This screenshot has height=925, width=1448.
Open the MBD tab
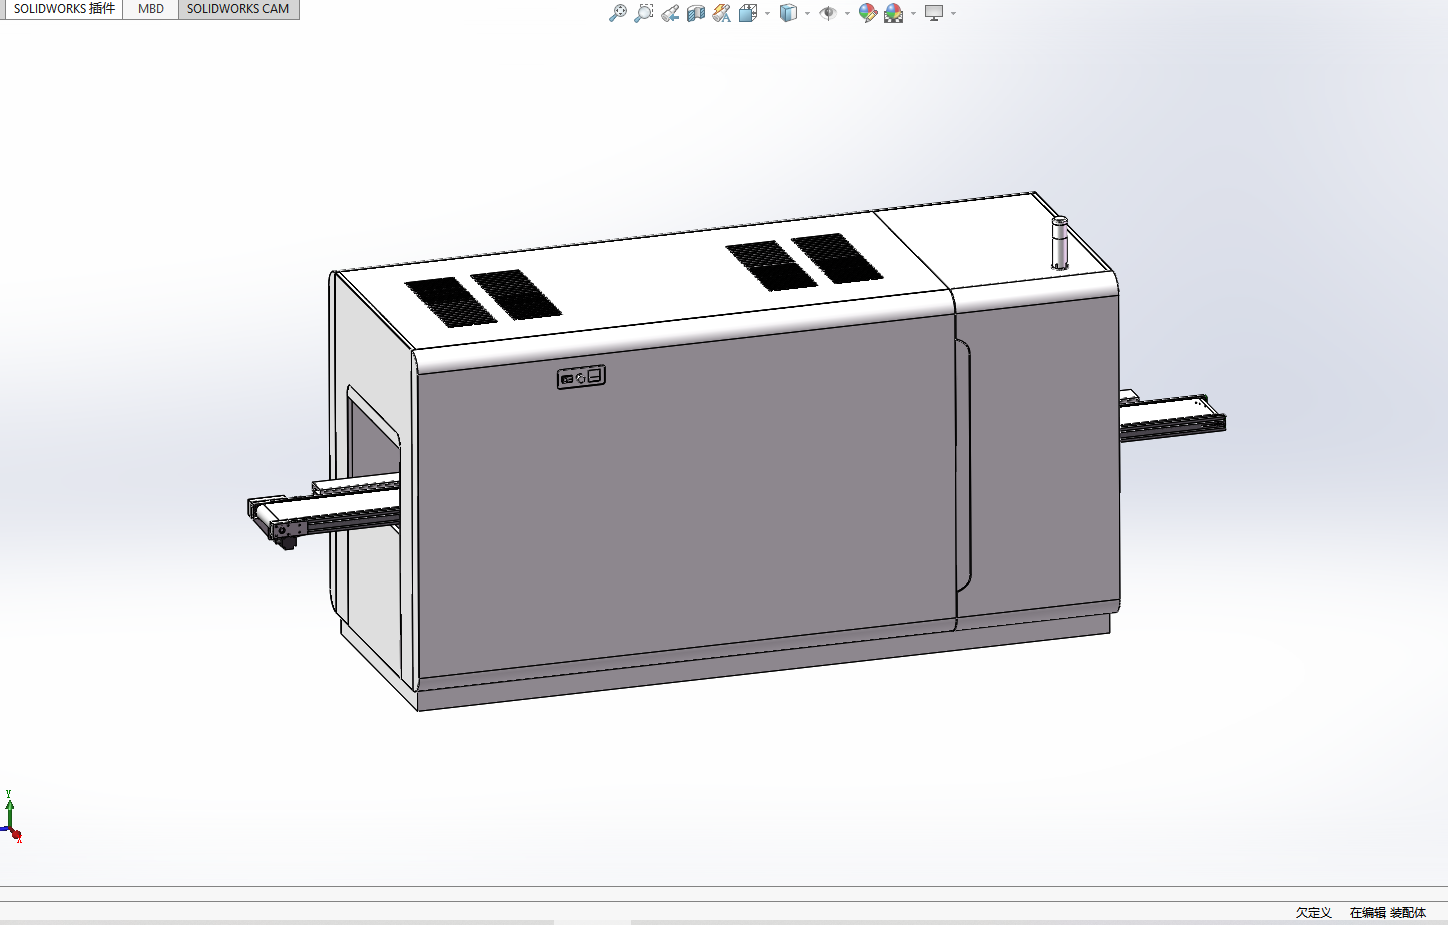tap(151, 9)
